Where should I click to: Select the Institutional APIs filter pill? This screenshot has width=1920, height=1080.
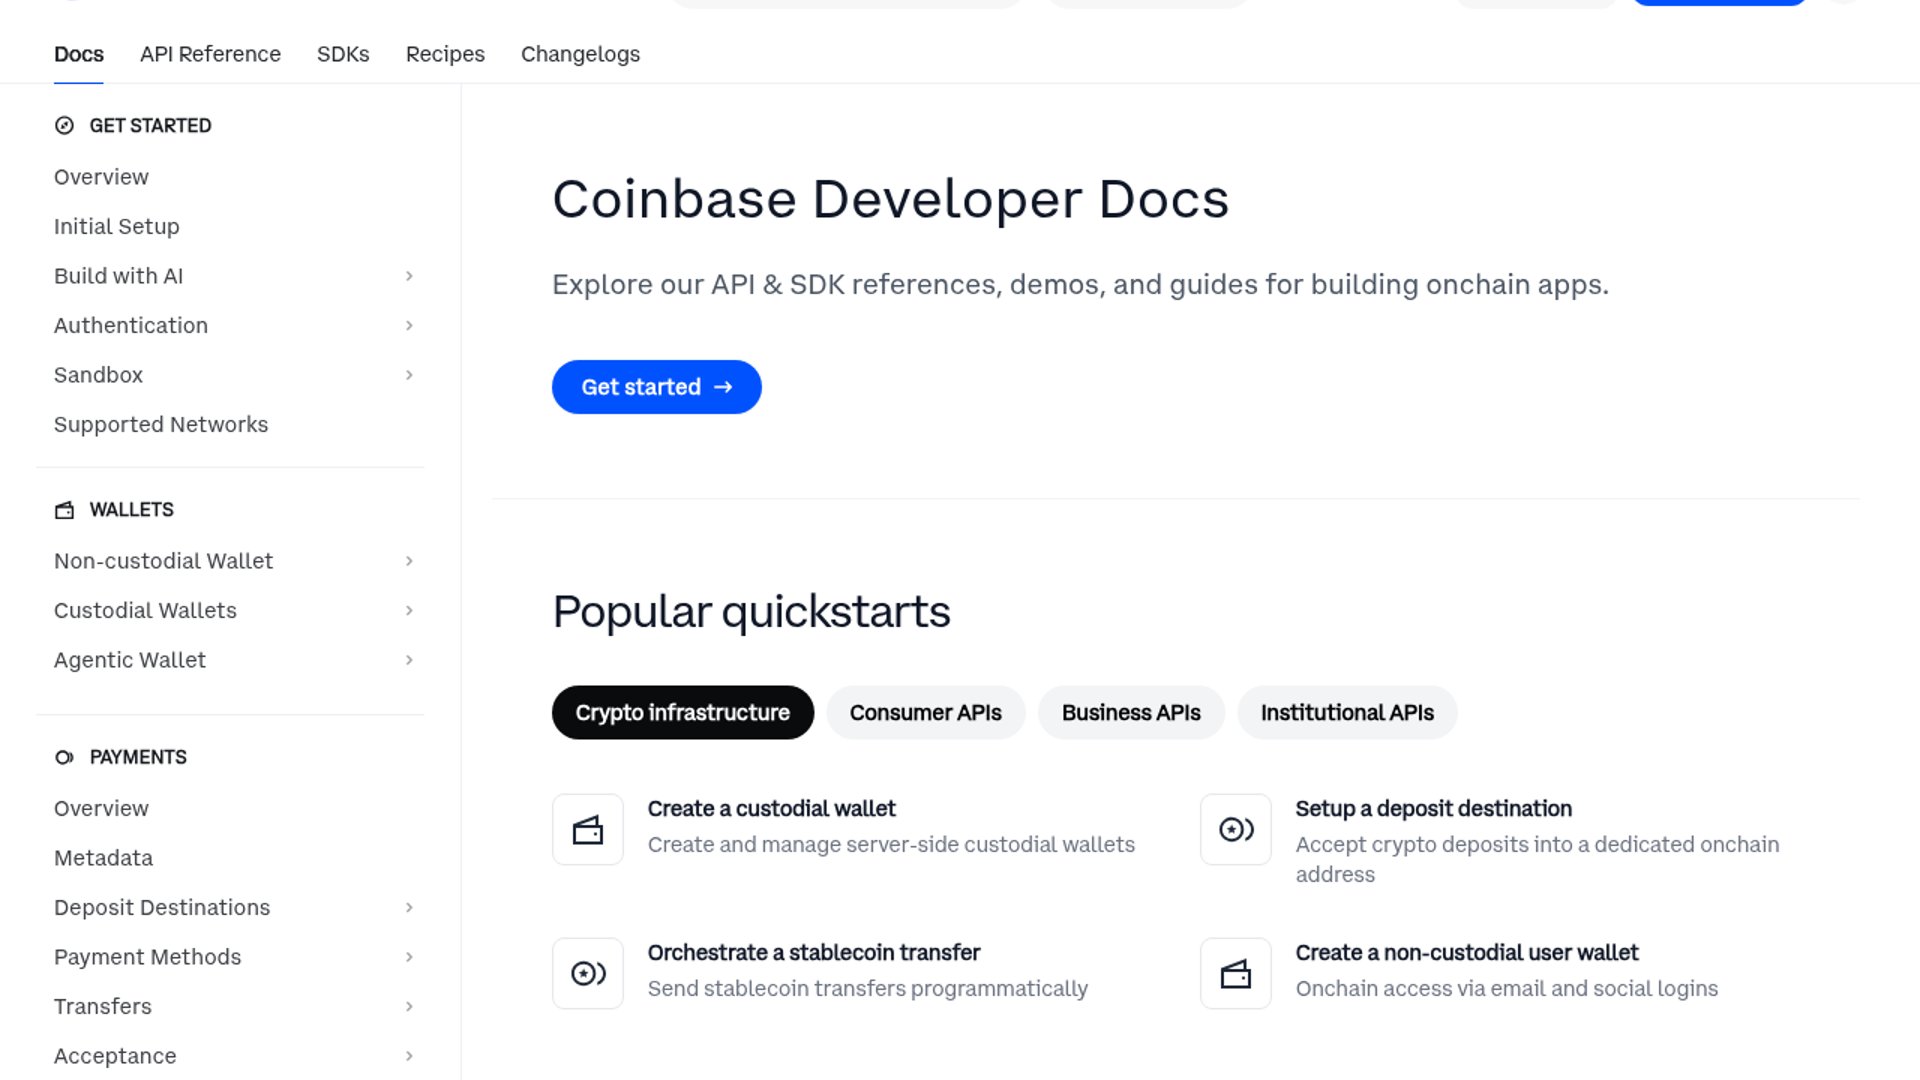[x=1347, y=713]
